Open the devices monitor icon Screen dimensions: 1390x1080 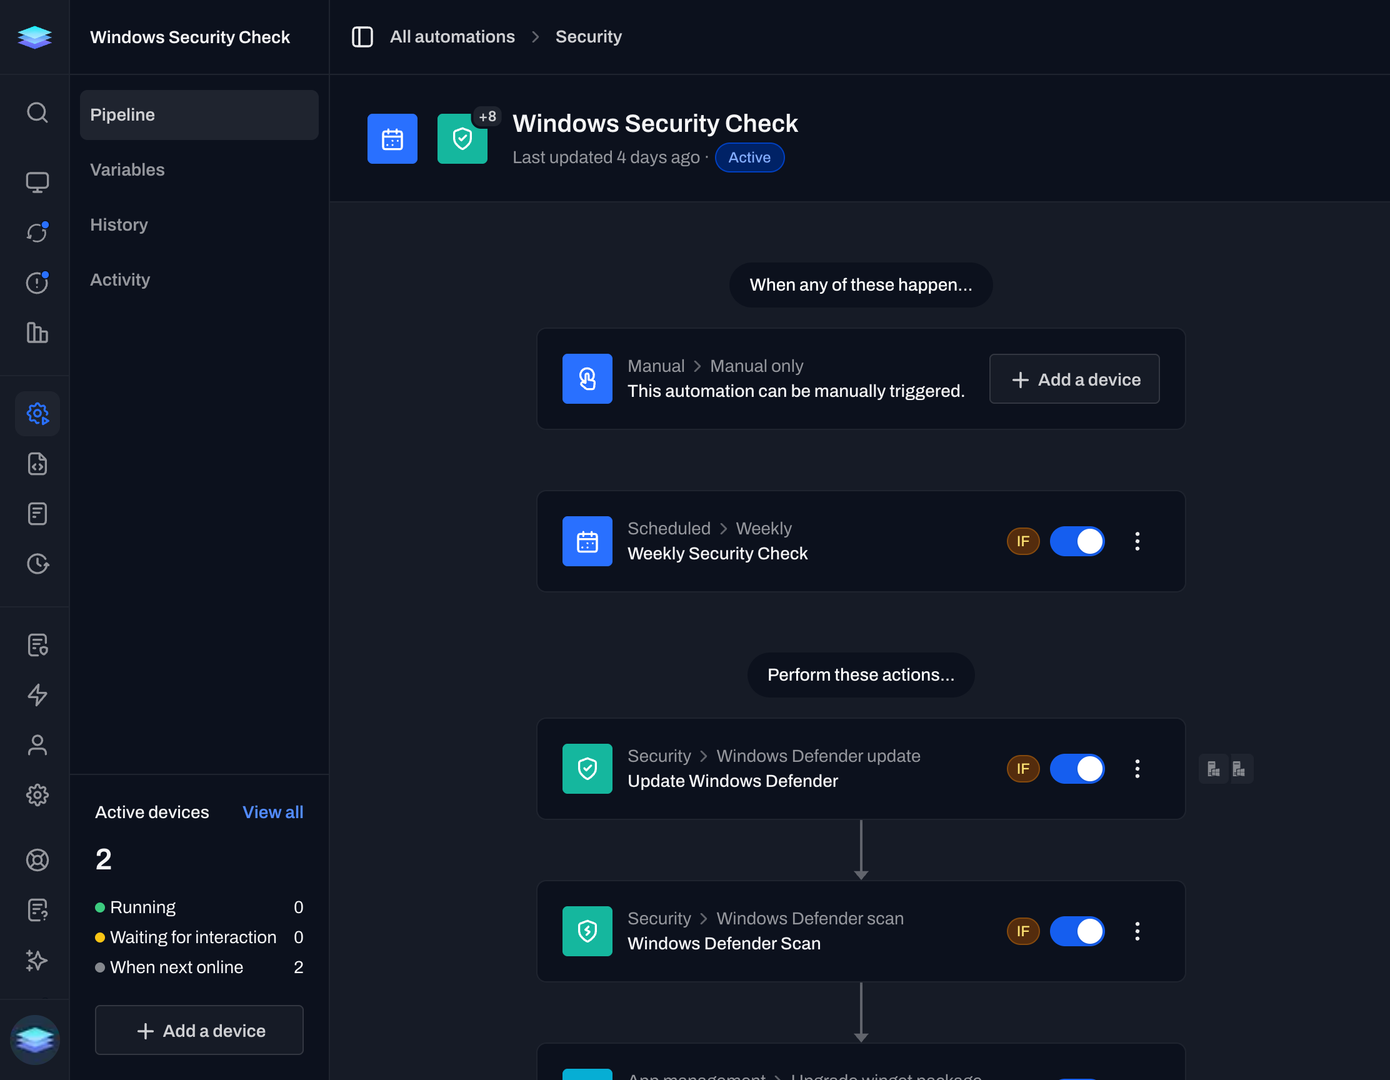click(37, 182)
